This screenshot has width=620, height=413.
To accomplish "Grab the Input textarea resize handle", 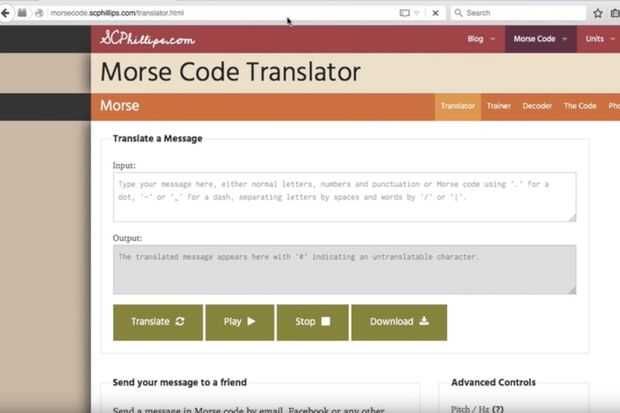I will pyautogui.click(x=572, y=218).
